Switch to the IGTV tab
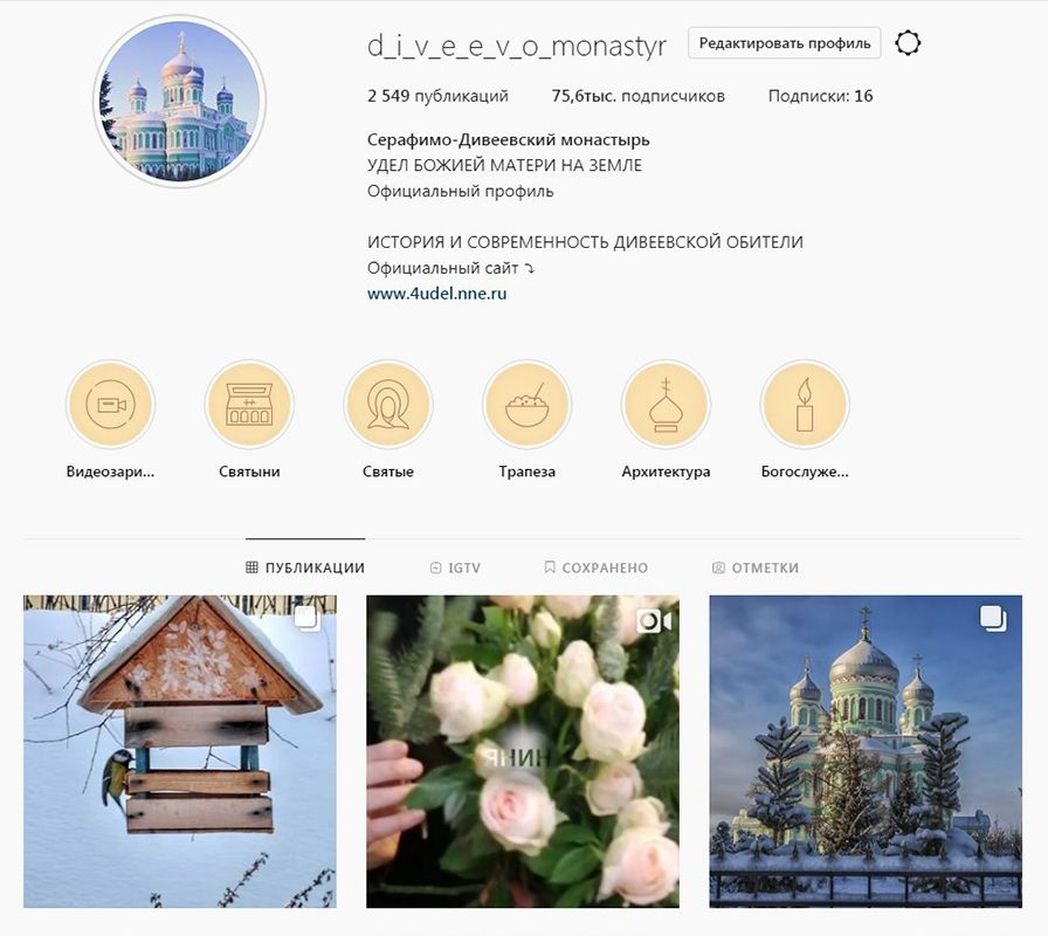Image resolution: width=1048 pixels, height=936 pixels. 454,568
